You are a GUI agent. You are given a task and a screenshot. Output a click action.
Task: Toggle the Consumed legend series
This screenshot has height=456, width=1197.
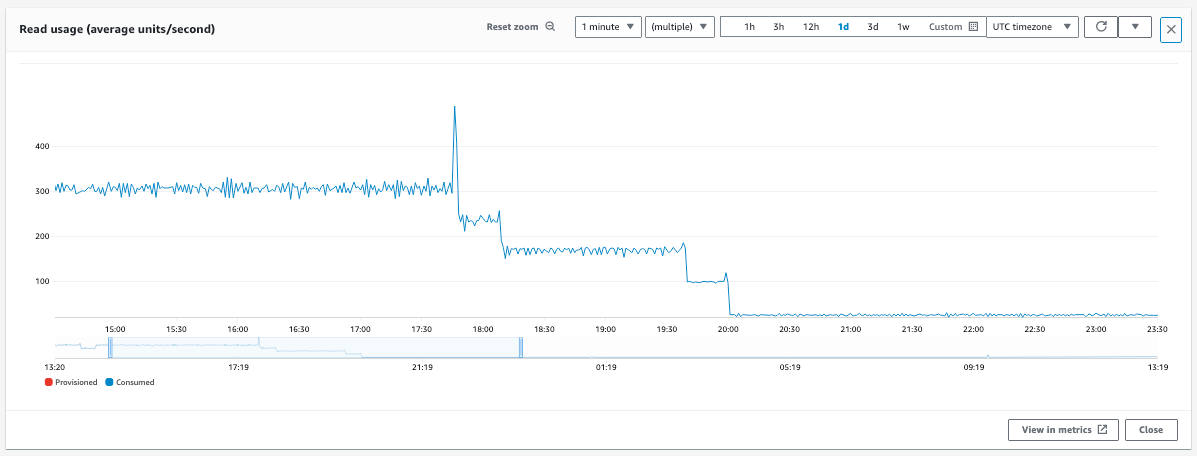[x=129, y=382]
